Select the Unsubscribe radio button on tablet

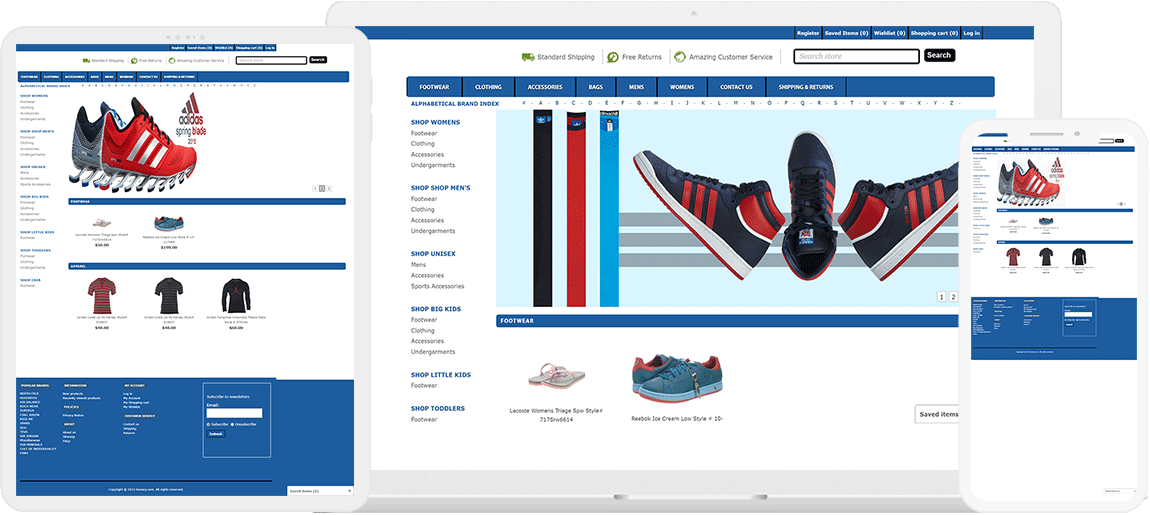[x=232, y=424]
